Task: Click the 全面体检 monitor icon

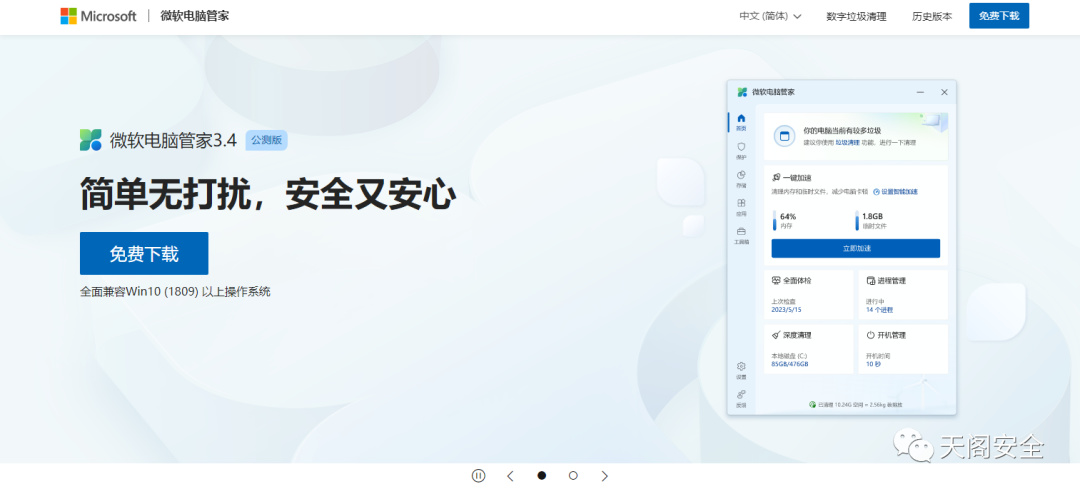Action: [x=776, y=280]
